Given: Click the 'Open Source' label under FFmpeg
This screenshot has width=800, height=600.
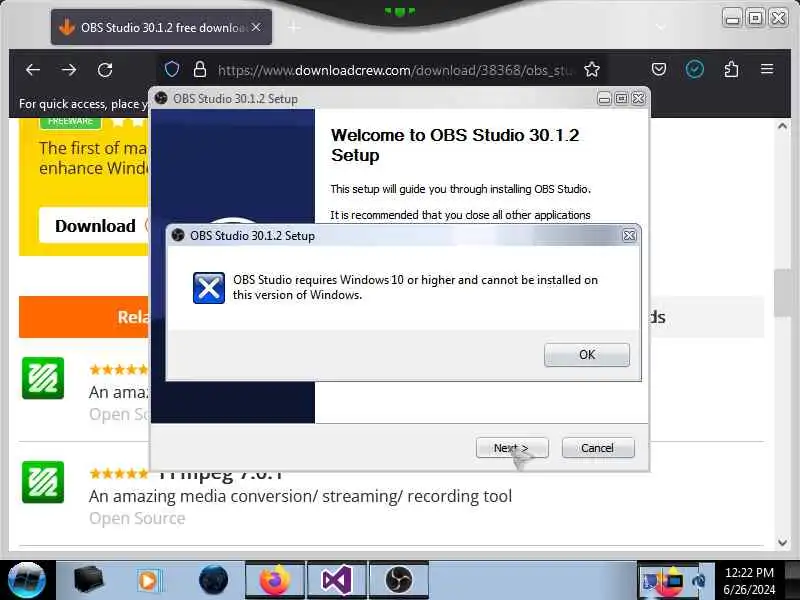Looking at the screenshot, I should point(137,518).
